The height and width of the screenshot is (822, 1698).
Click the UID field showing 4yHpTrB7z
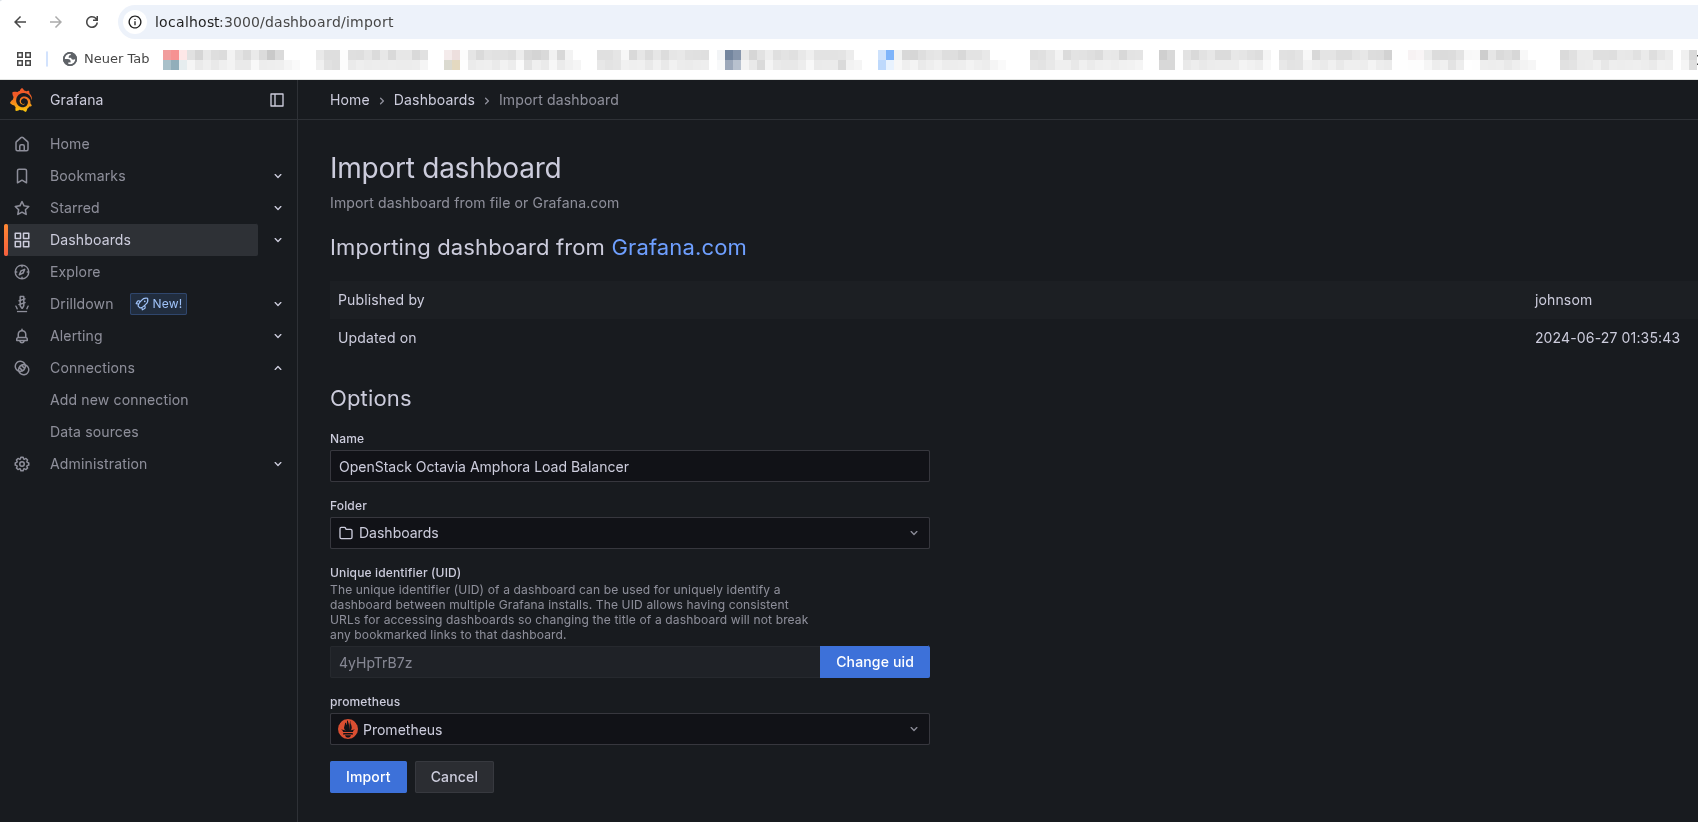tap(575, 662)
